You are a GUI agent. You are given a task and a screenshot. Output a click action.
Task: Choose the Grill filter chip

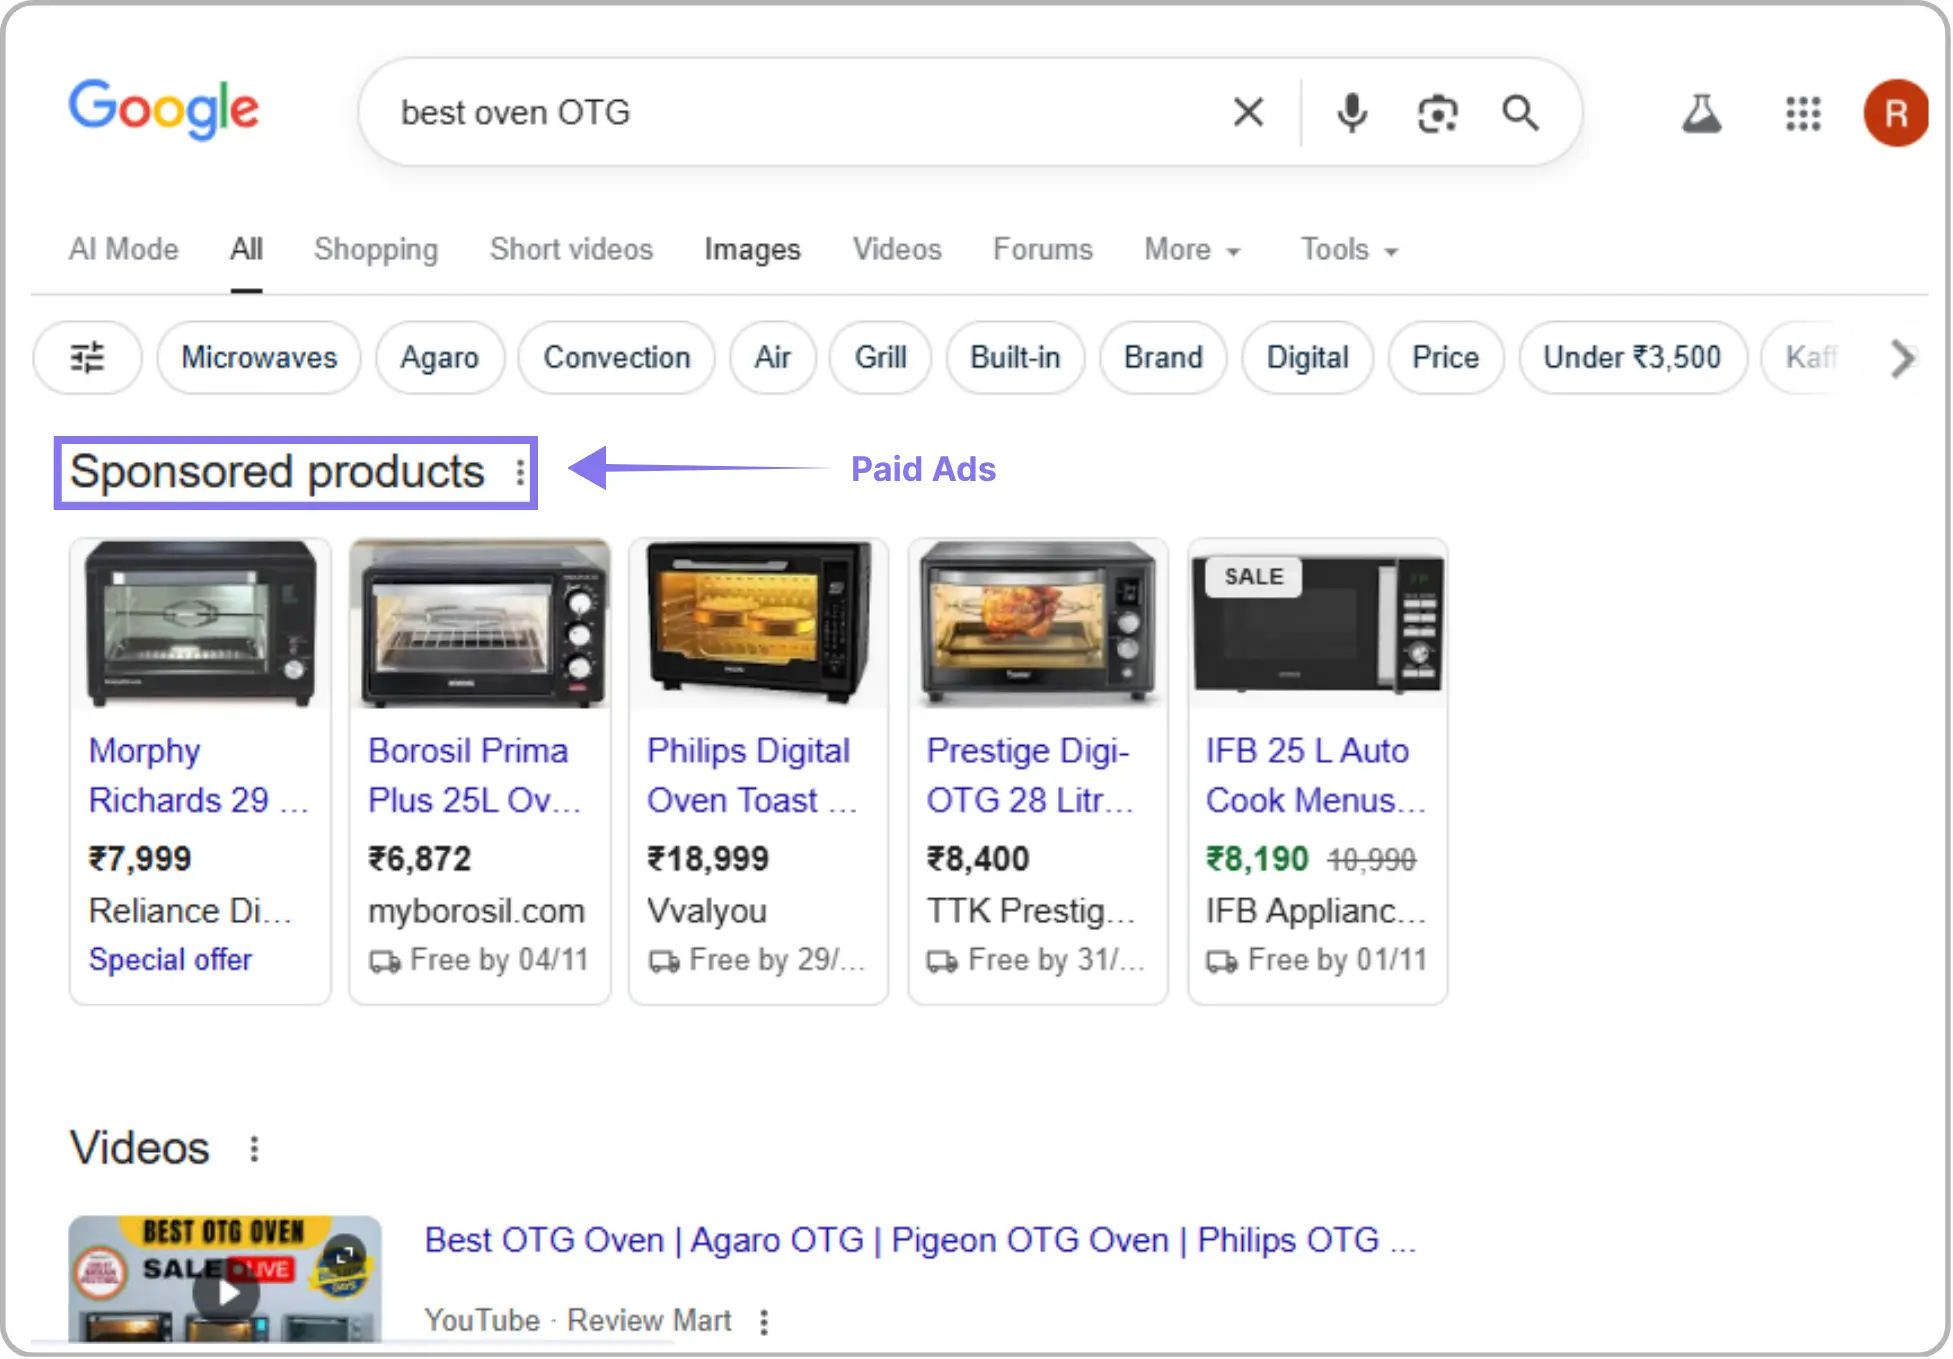pyautogui.click(x=880, y=357)
